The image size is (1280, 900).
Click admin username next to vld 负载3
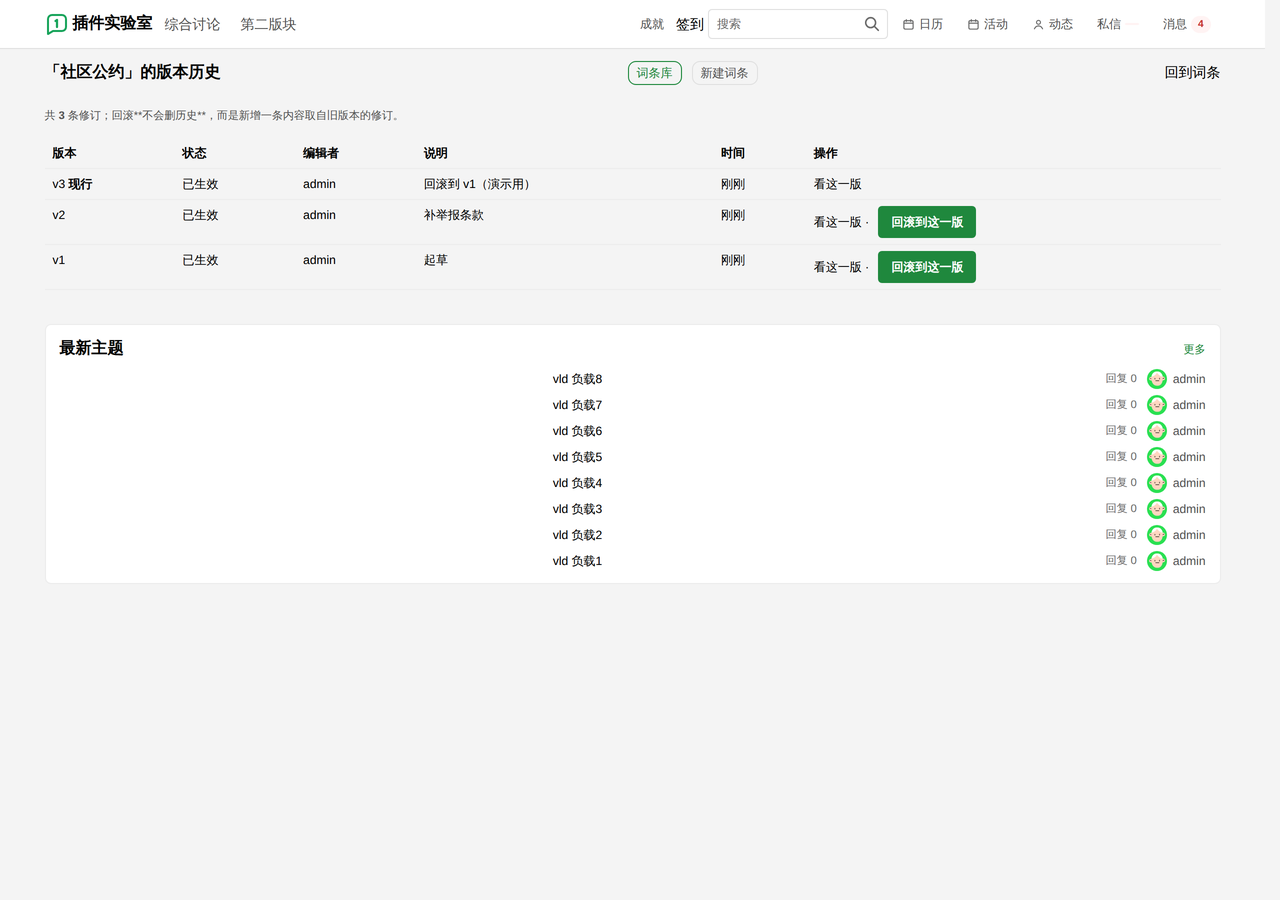[x=1189, y=509]
